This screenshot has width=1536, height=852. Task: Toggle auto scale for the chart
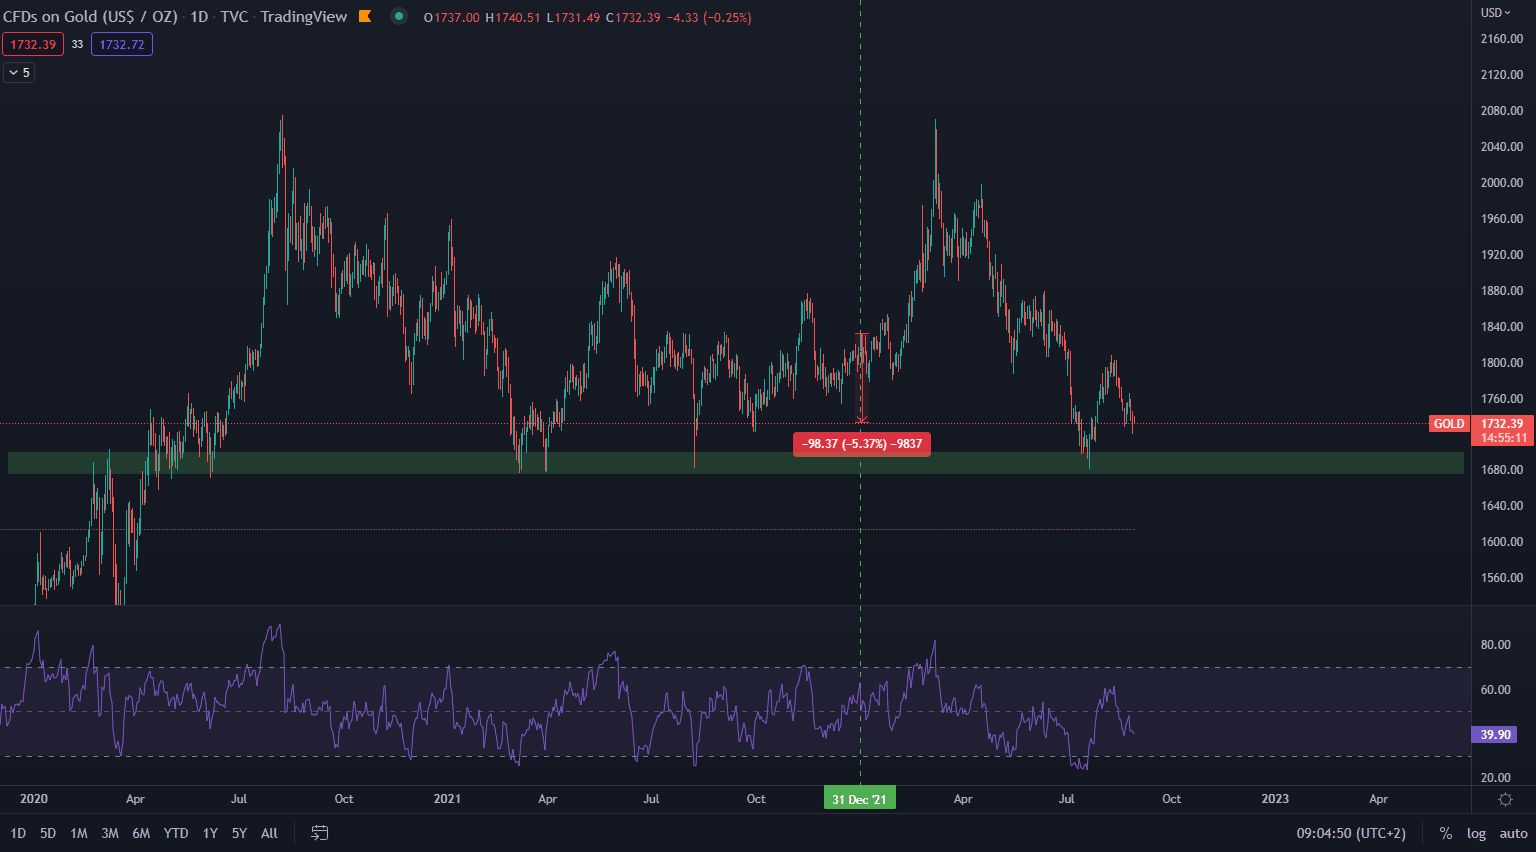1513,833
